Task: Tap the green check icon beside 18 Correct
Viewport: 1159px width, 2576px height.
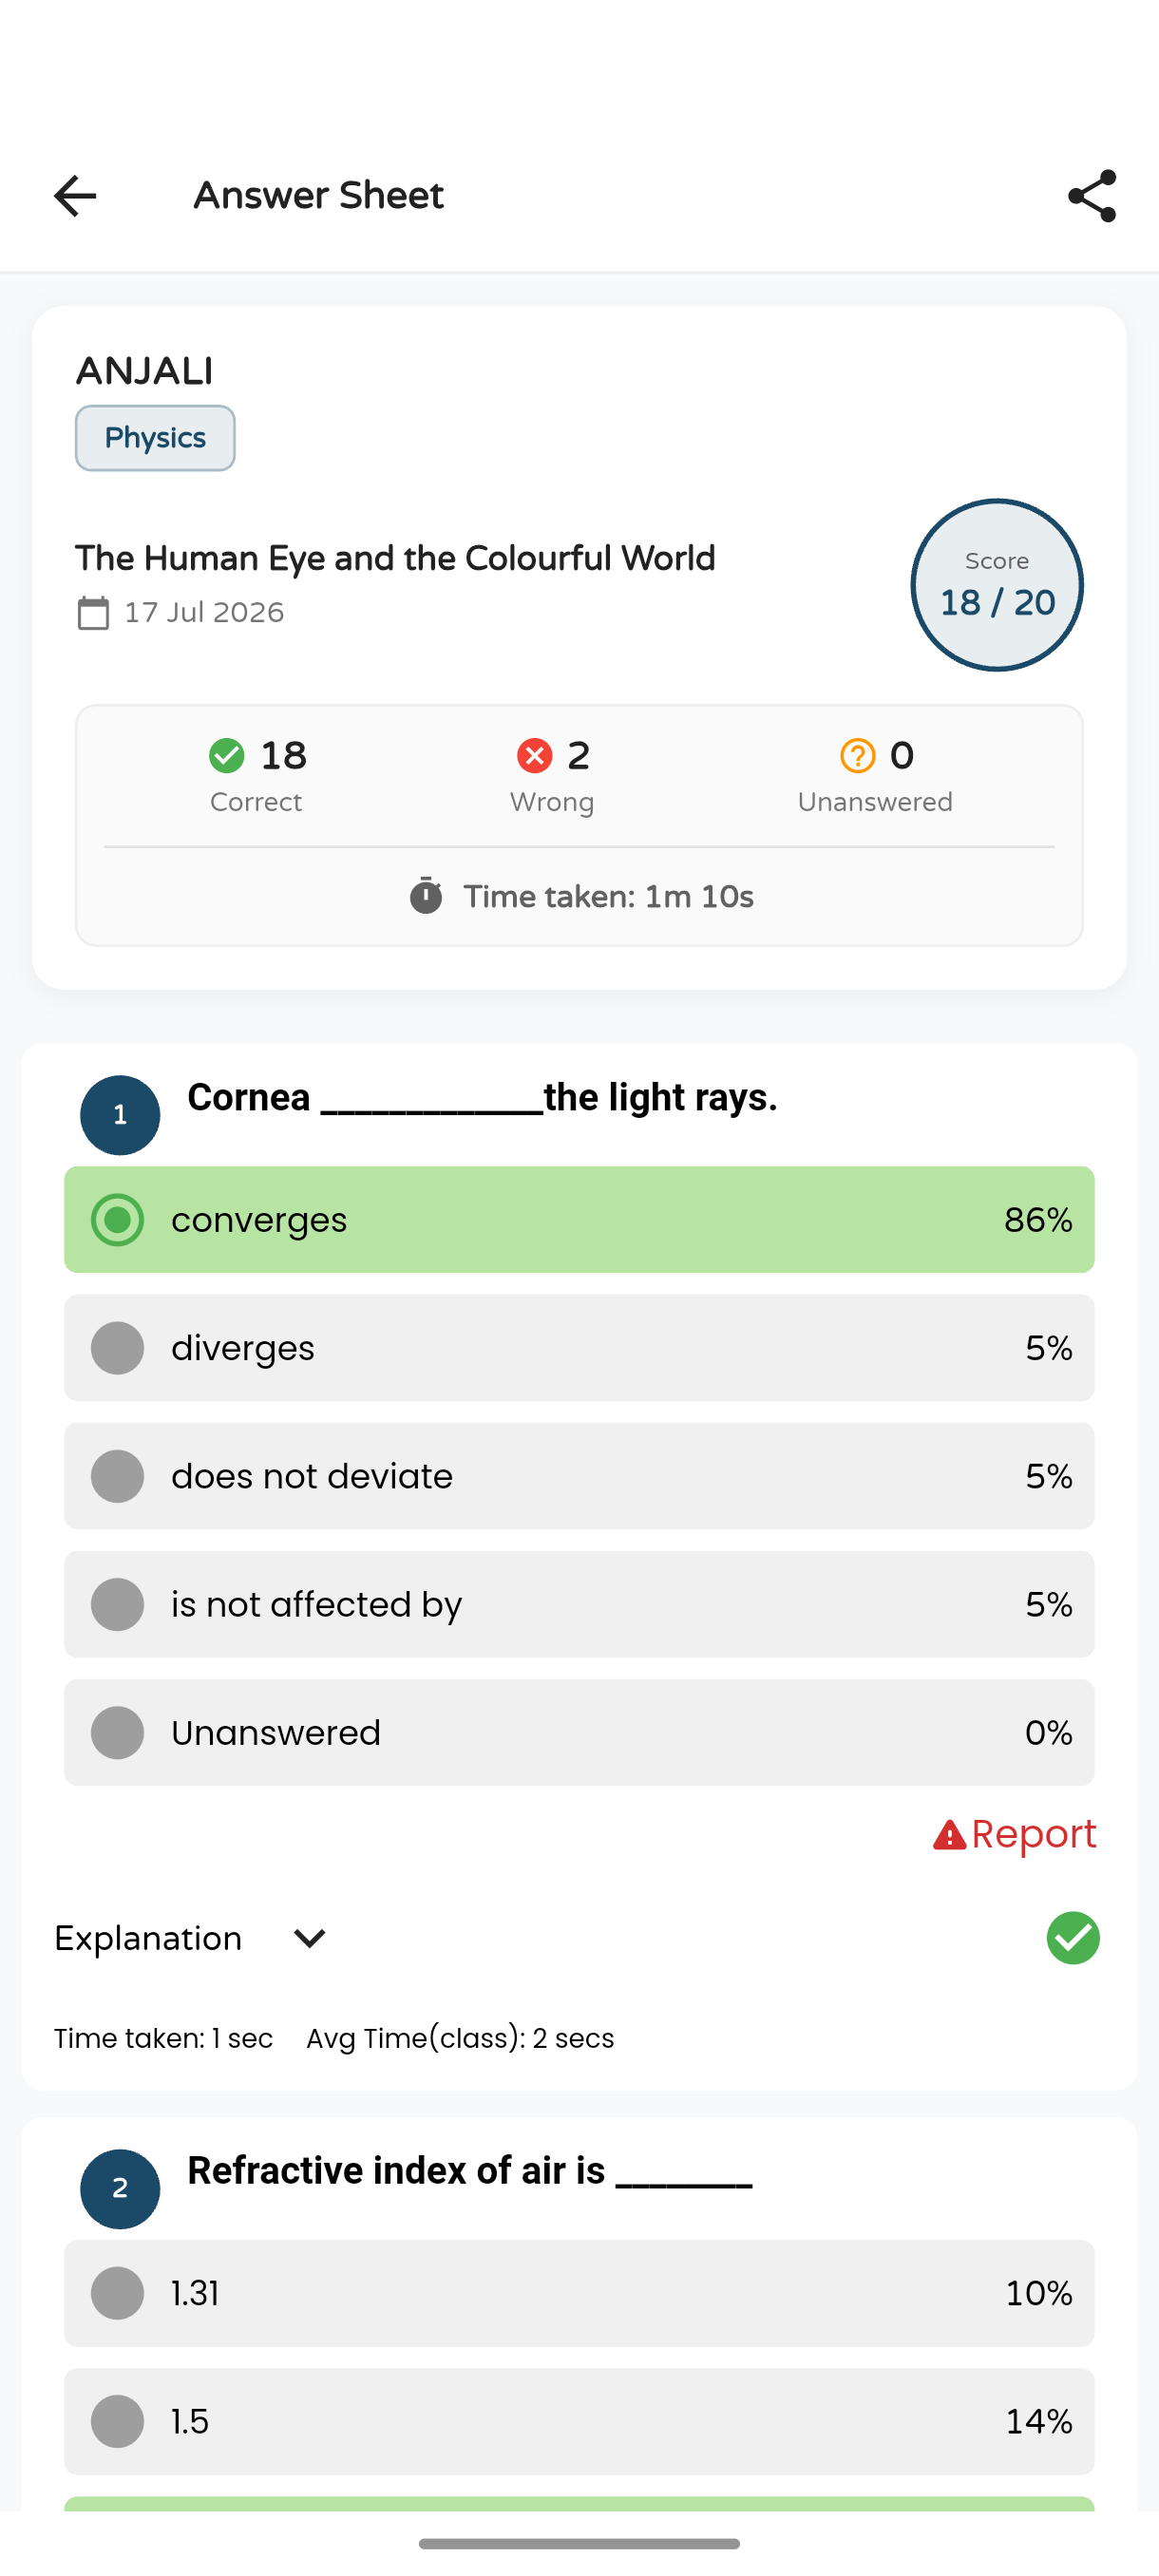Action: (x=227, y=756)
